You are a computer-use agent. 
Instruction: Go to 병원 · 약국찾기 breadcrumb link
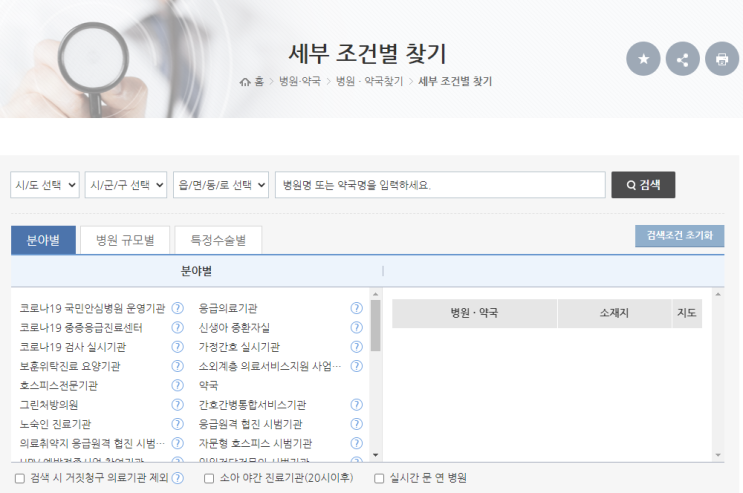click(x=369, y=82)
